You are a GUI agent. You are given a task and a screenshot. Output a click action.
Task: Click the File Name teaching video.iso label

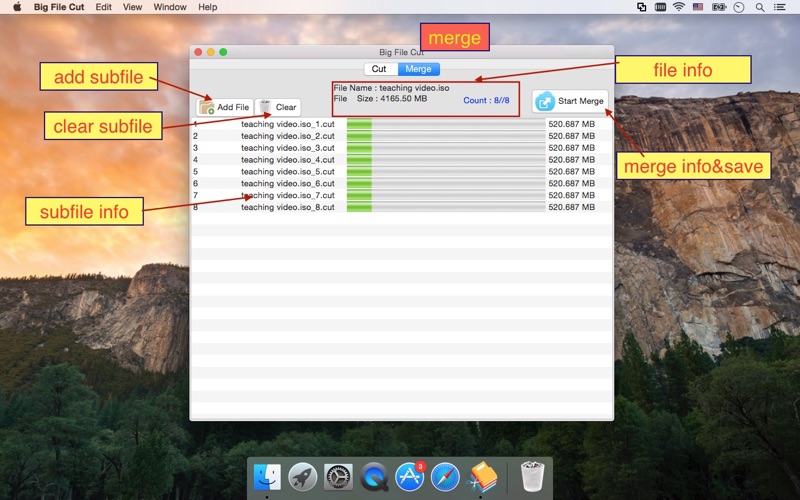(391, 88)
